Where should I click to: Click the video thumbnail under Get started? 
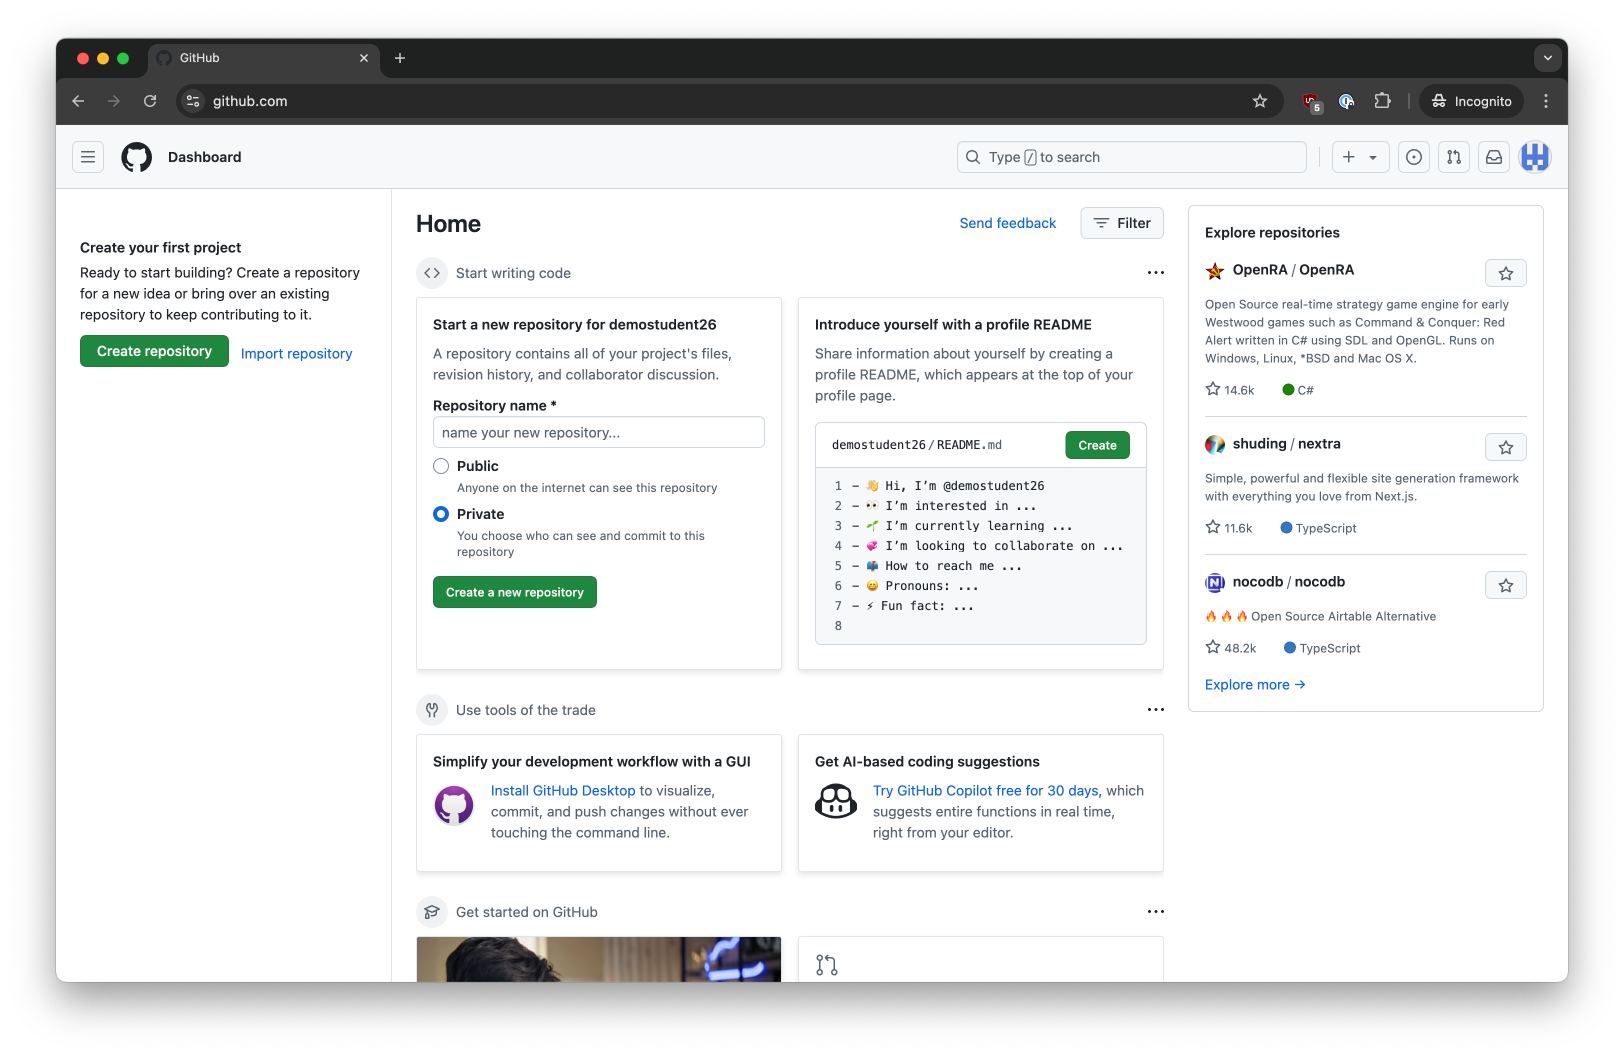point(599,959)
